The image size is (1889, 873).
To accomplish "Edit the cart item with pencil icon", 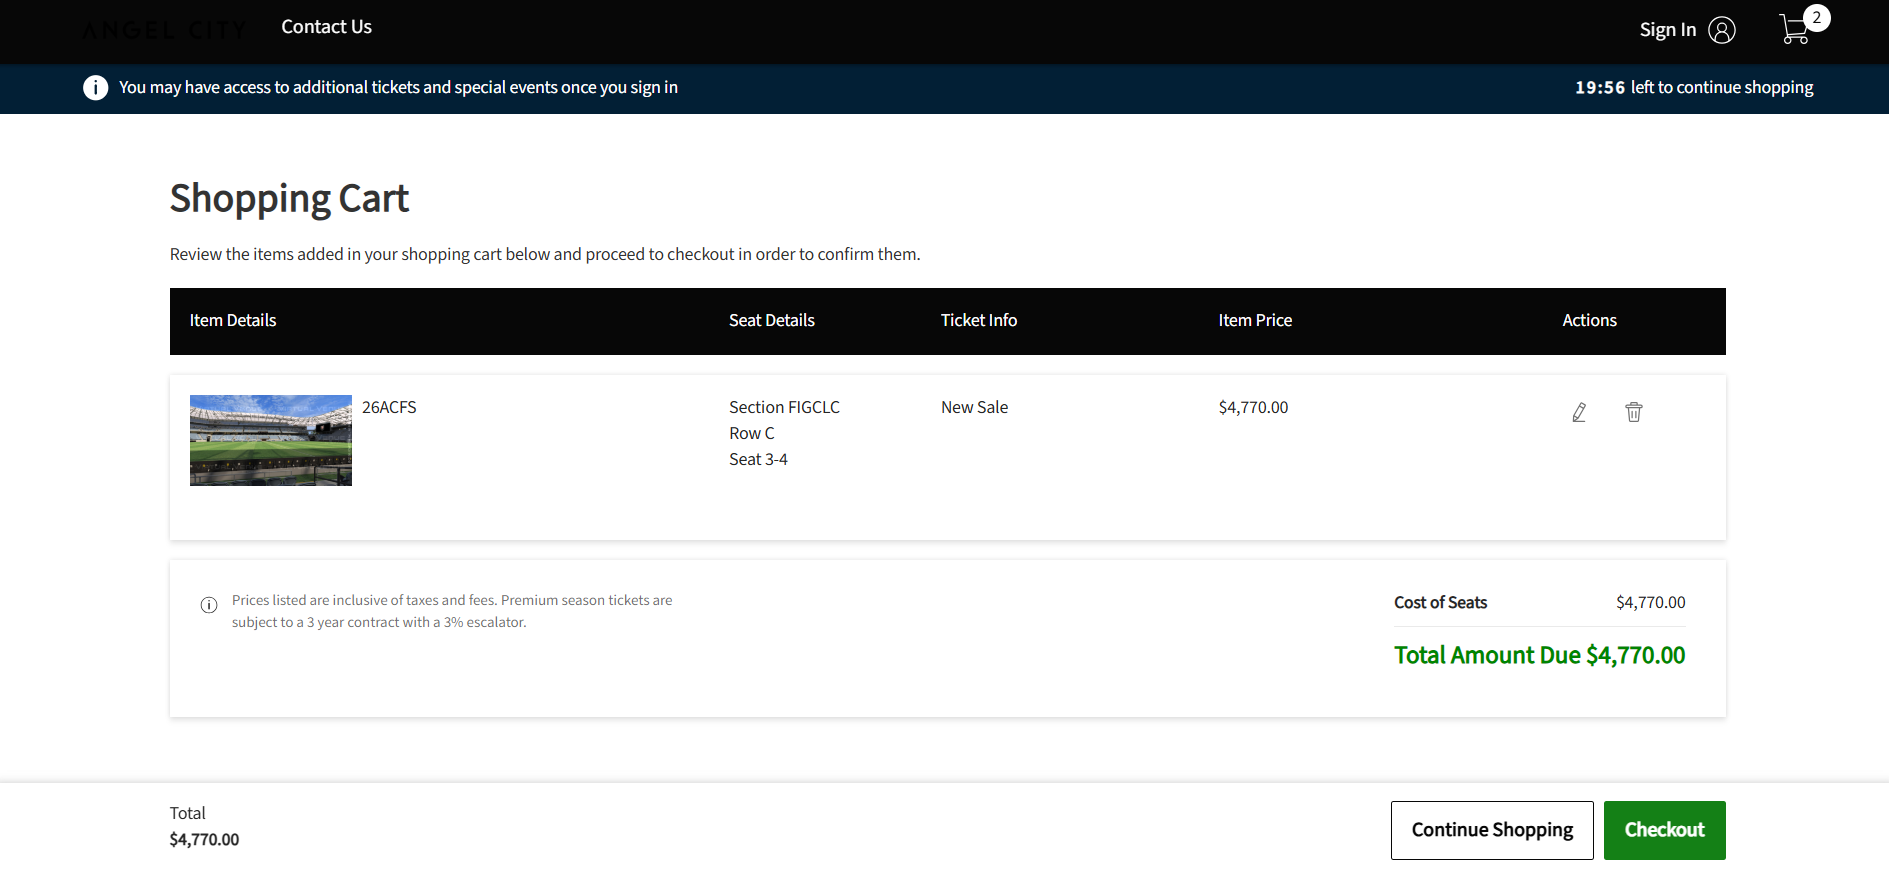I will (1579, 412).
